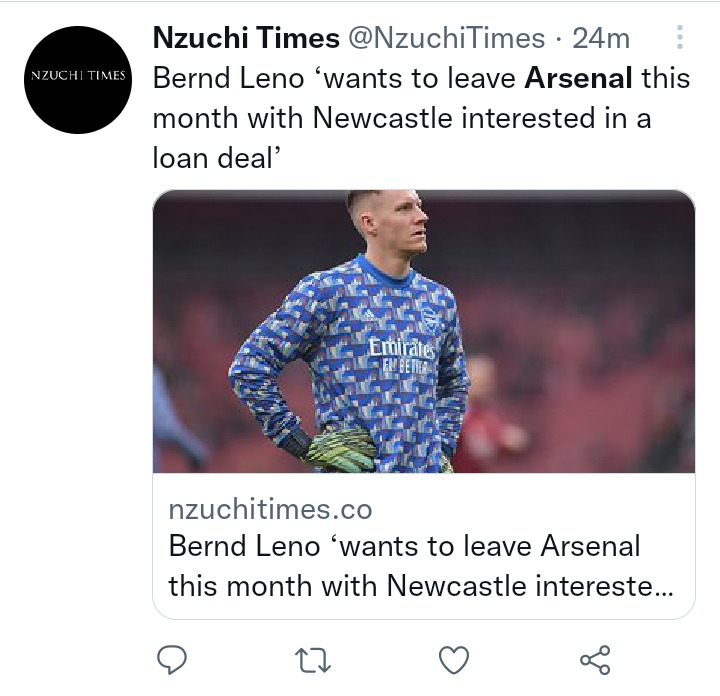Open the link card headline text
The image size is (720, 696).
click(420, 566)
